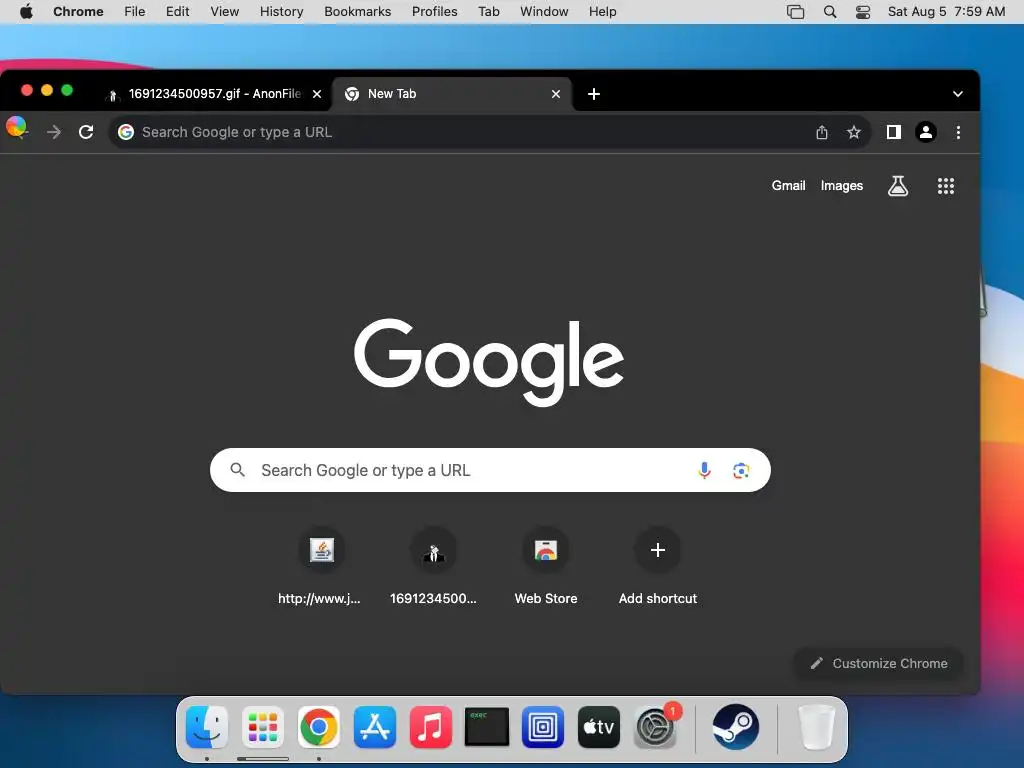Open the Apple menu
The image size is (1024, 768).
26,12
